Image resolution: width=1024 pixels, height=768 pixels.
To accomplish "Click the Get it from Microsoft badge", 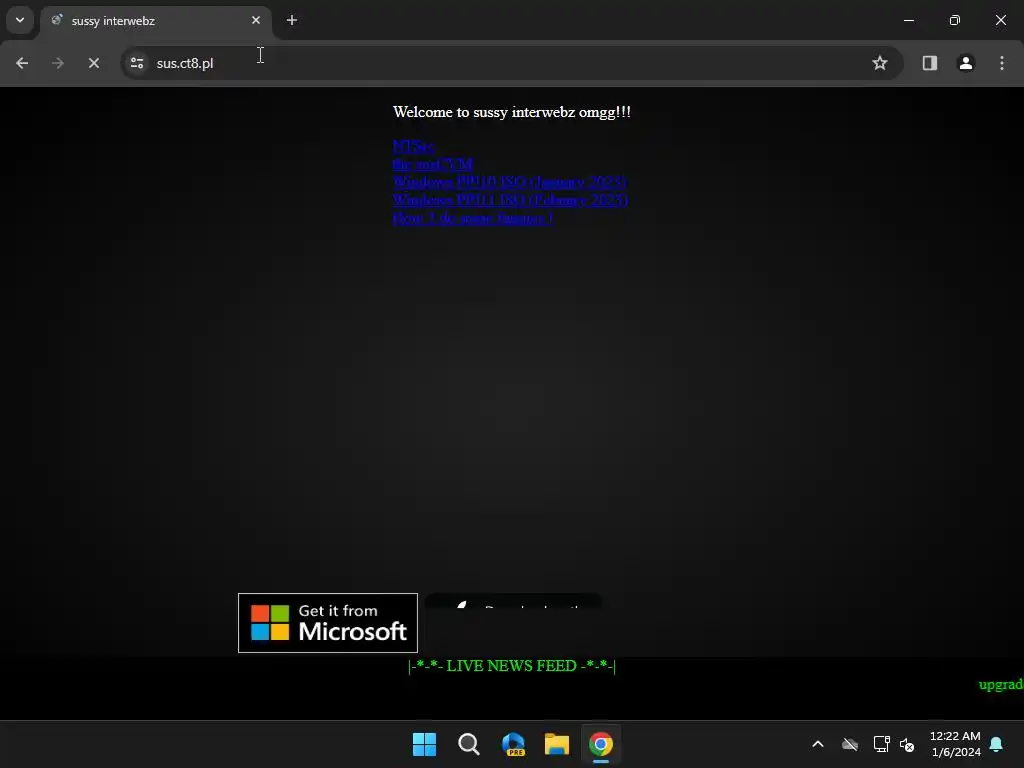I will coord(328,623).
